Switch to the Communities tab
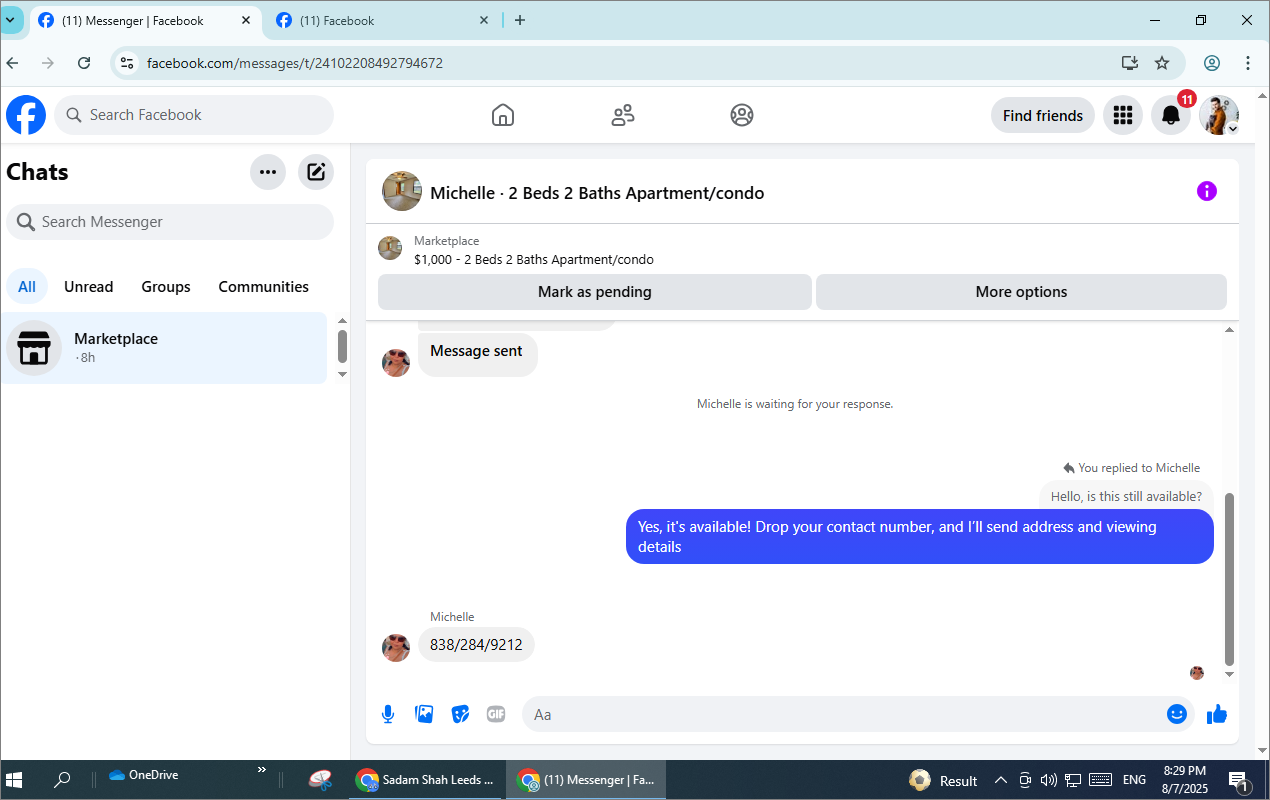This screenshot has height=800, width=1270. [264, 287]
